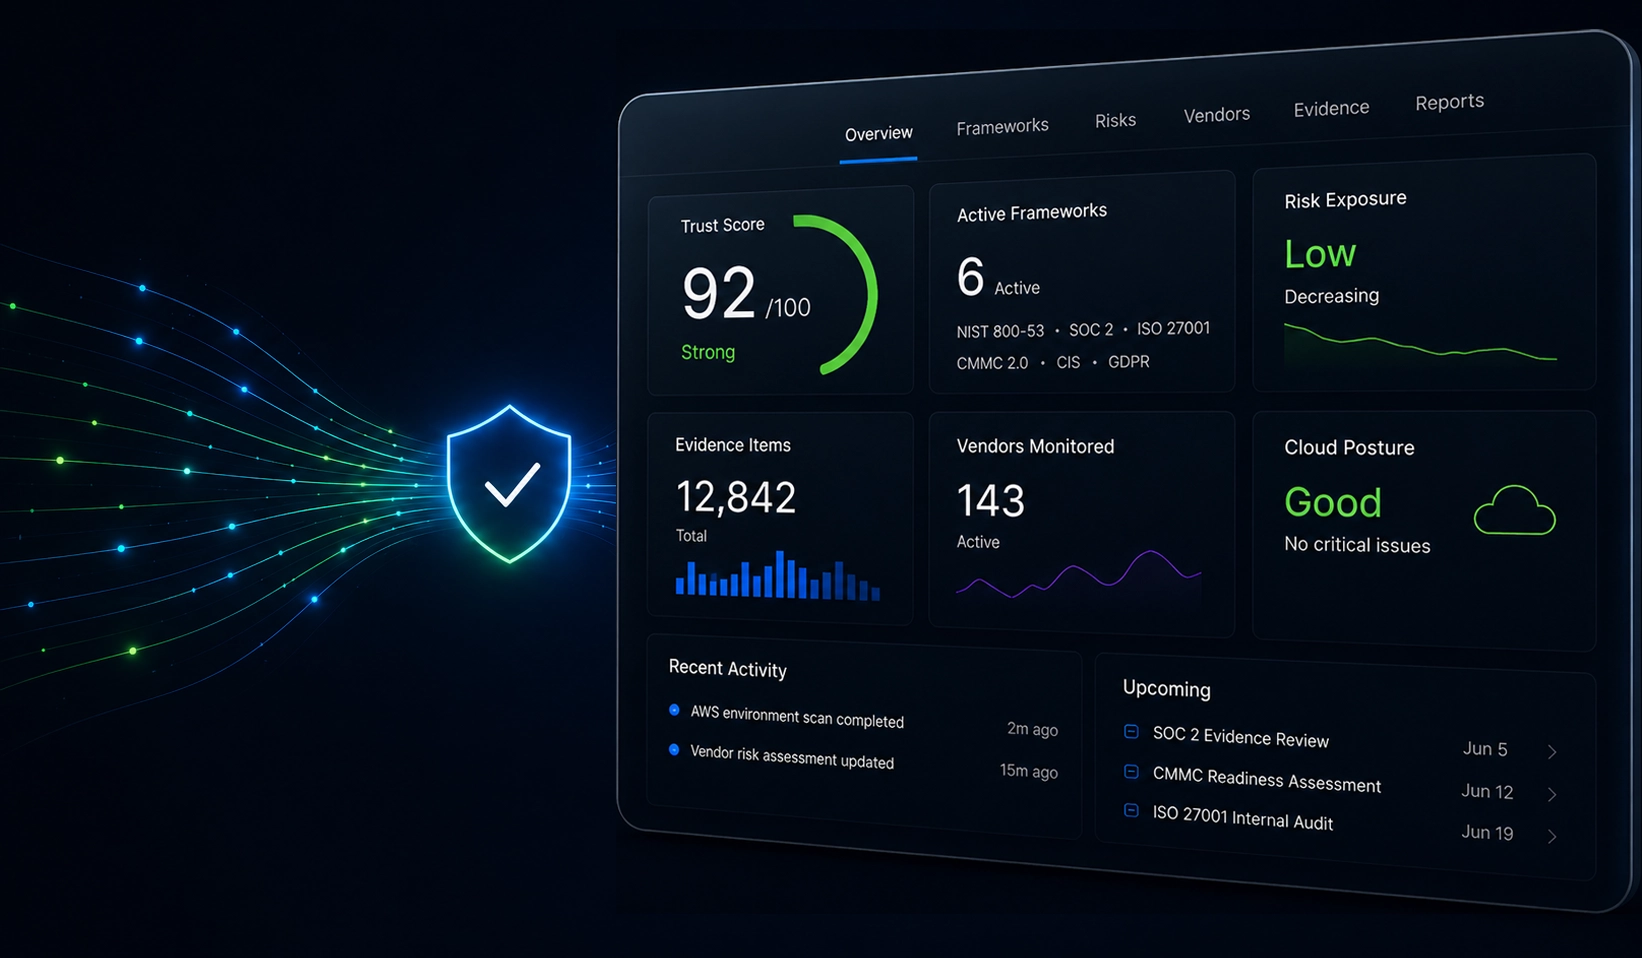Click the blue dot beside Vendor risk assessment

click(674, 749)
